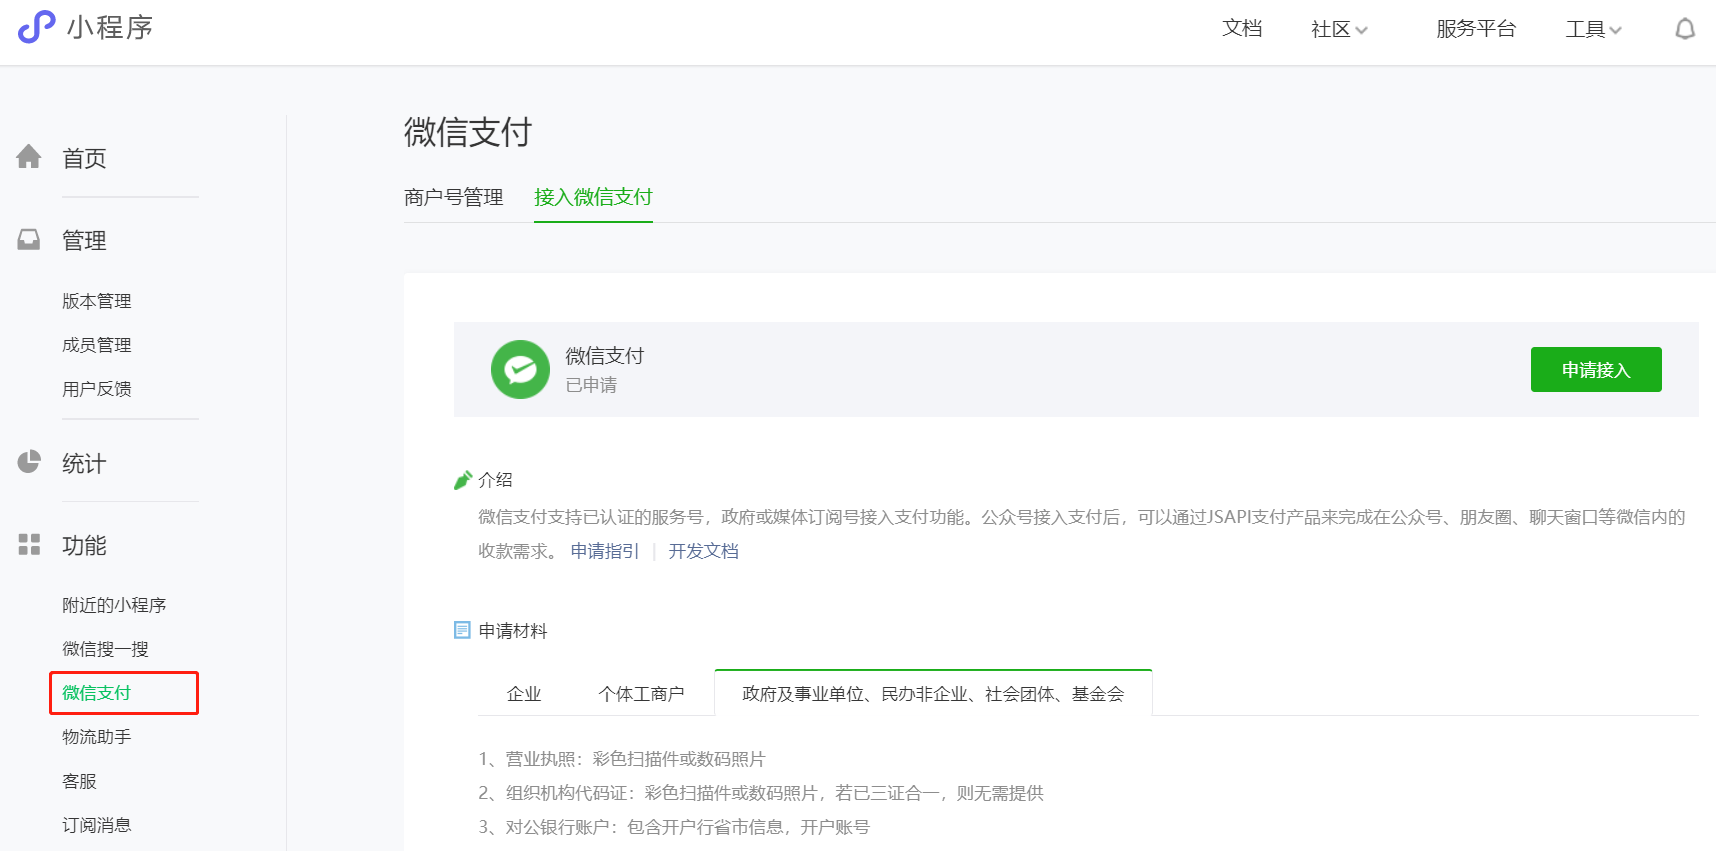Click the green 申请接入 button
Image resolution: width=1716 pixels, height=851 pixels.
(x=1596, y=370)
